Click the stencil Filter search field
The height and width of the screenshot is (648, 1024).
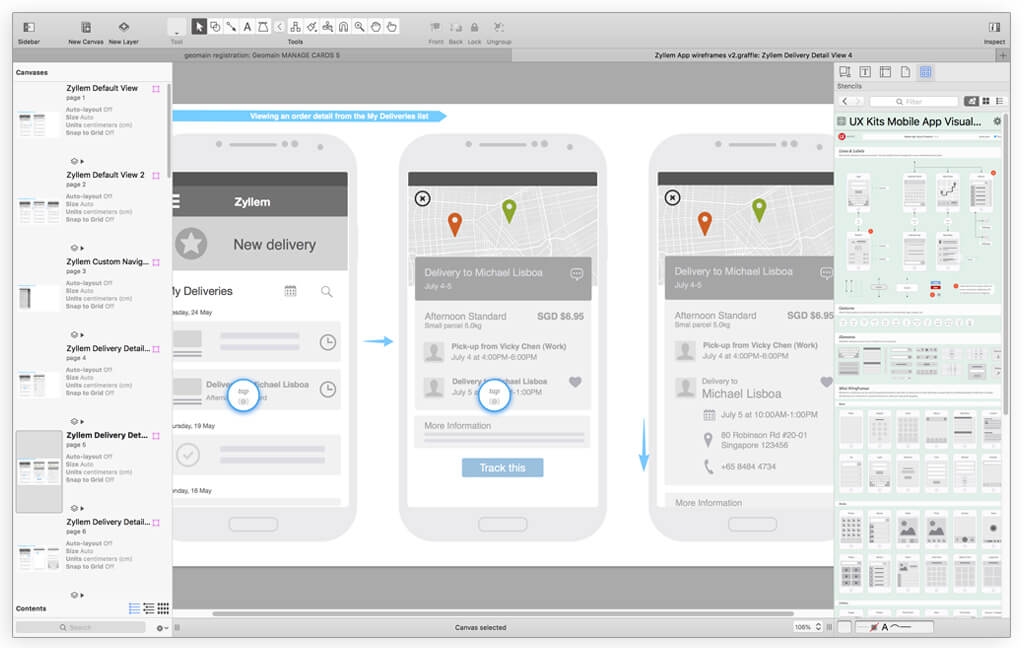coord(914,101)
